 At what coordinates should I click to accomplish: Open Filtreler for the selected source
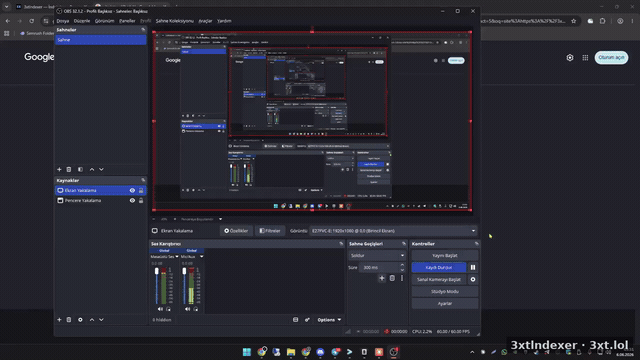270,231
